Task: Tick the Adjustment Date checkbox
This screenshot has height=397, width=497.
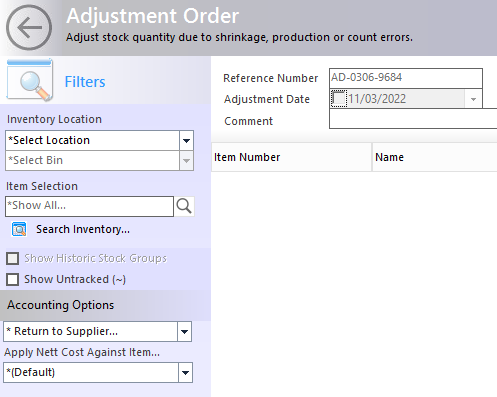Action: [339, 99]
